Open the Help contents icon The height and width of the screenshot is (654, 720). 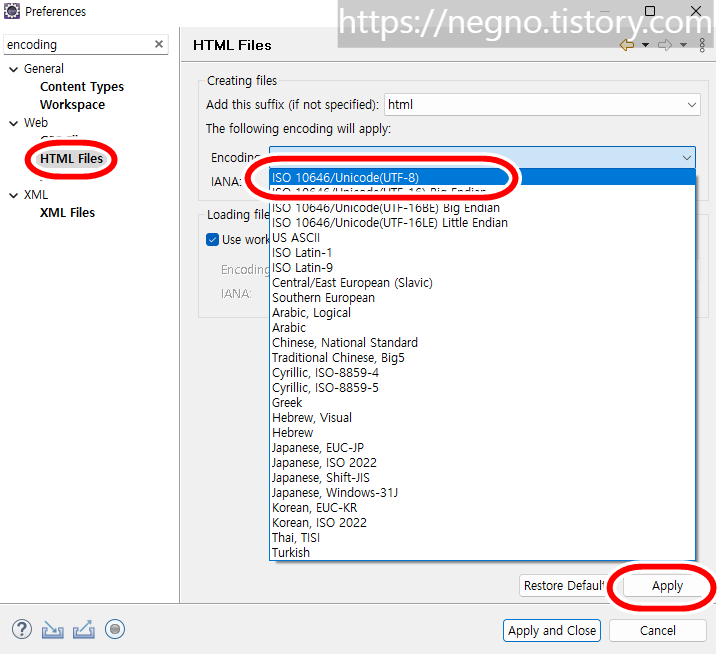pyautogui.click(x=22, y=629)
